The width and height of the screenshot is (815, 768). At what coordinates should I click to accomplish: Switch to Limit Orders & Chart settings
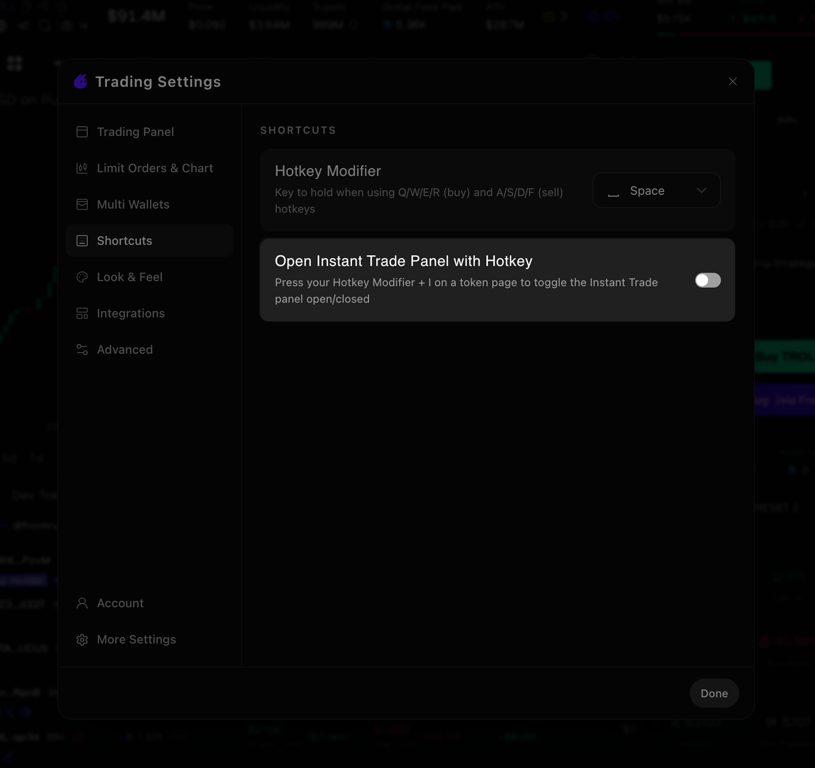[150, 168]
